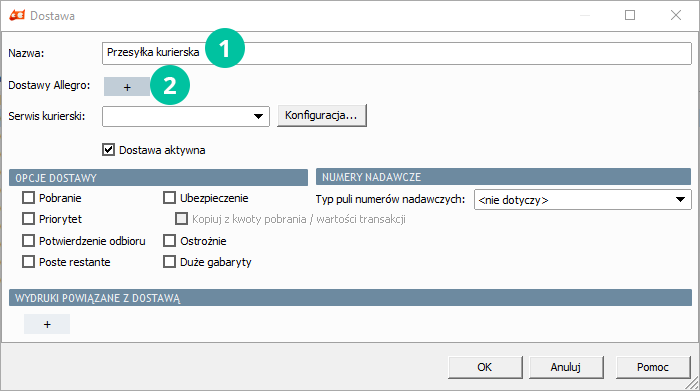Toggle the Ubezpieczenie checkbox
700x391 pixels.
170,198
